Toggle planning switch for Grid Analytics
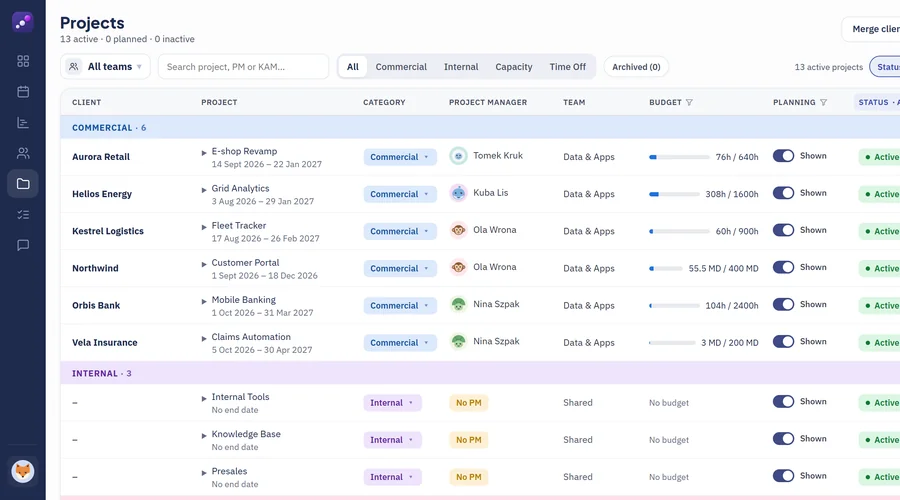Image resolution: width=900 pixels, height=500 pixels. pyautogui.click(x=783, y=193)
